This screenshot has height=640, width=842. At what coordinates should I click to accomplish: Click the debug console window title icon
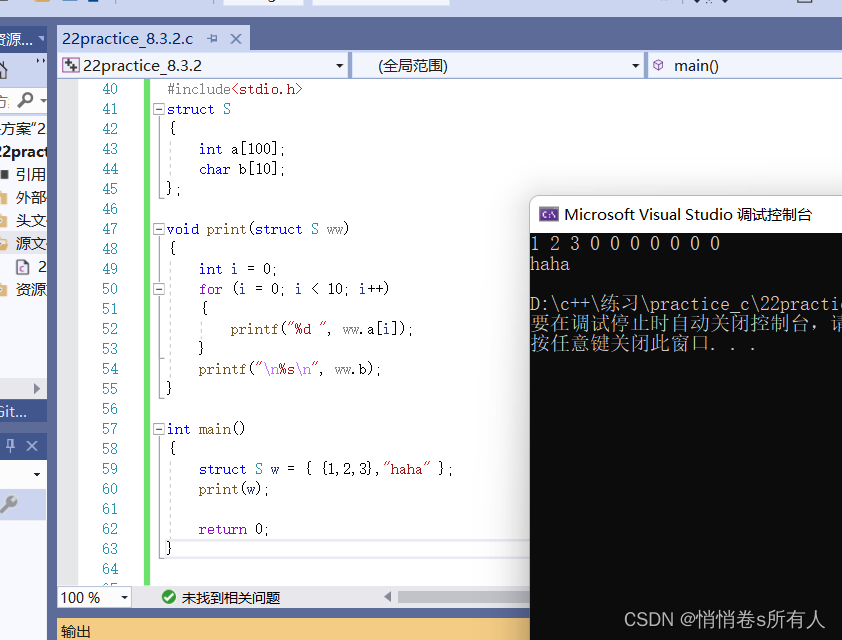click(x=548, y=214)
